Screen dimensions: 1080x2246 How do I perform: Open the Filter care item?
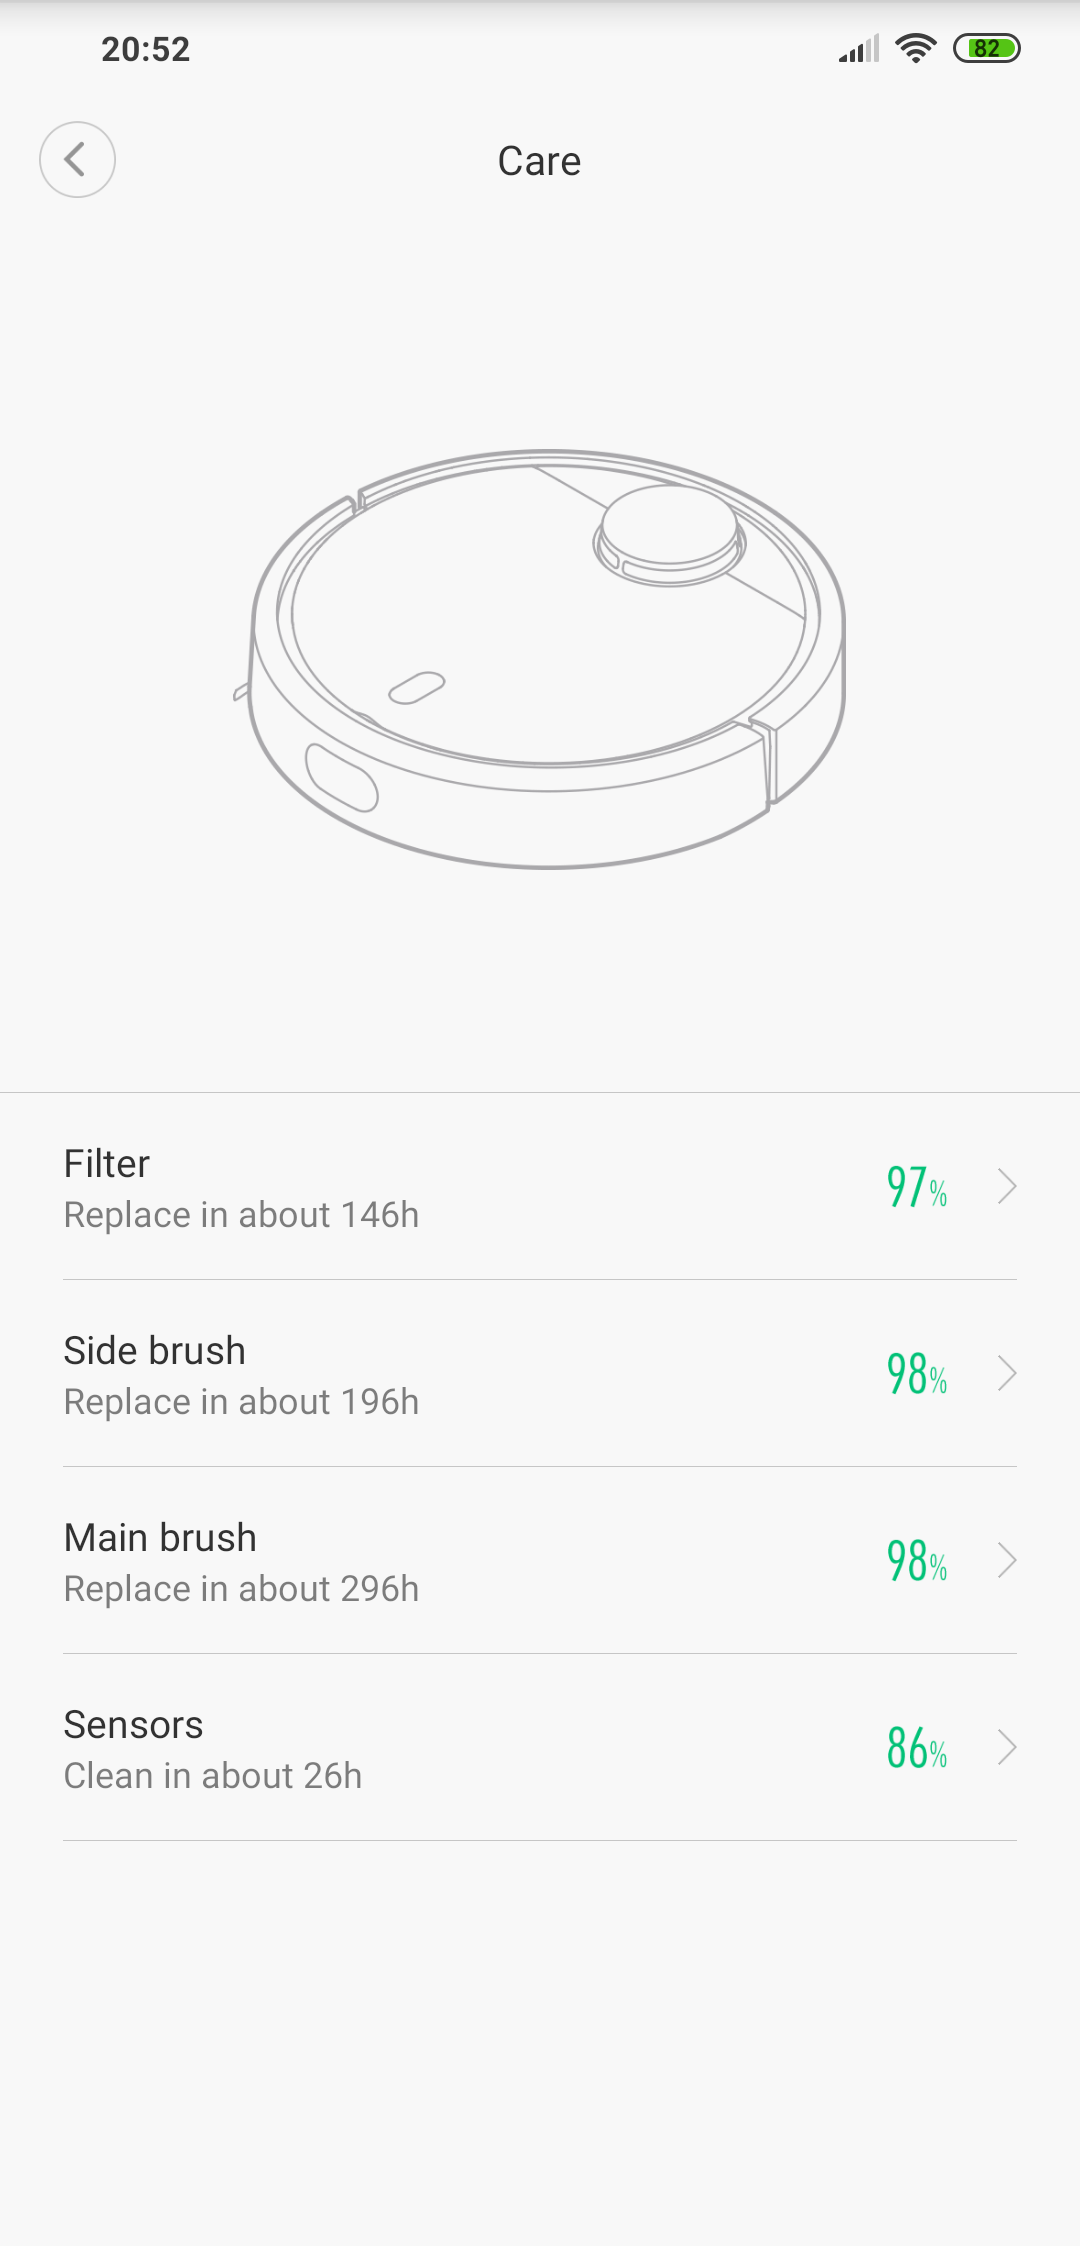tap(400, 1187)
